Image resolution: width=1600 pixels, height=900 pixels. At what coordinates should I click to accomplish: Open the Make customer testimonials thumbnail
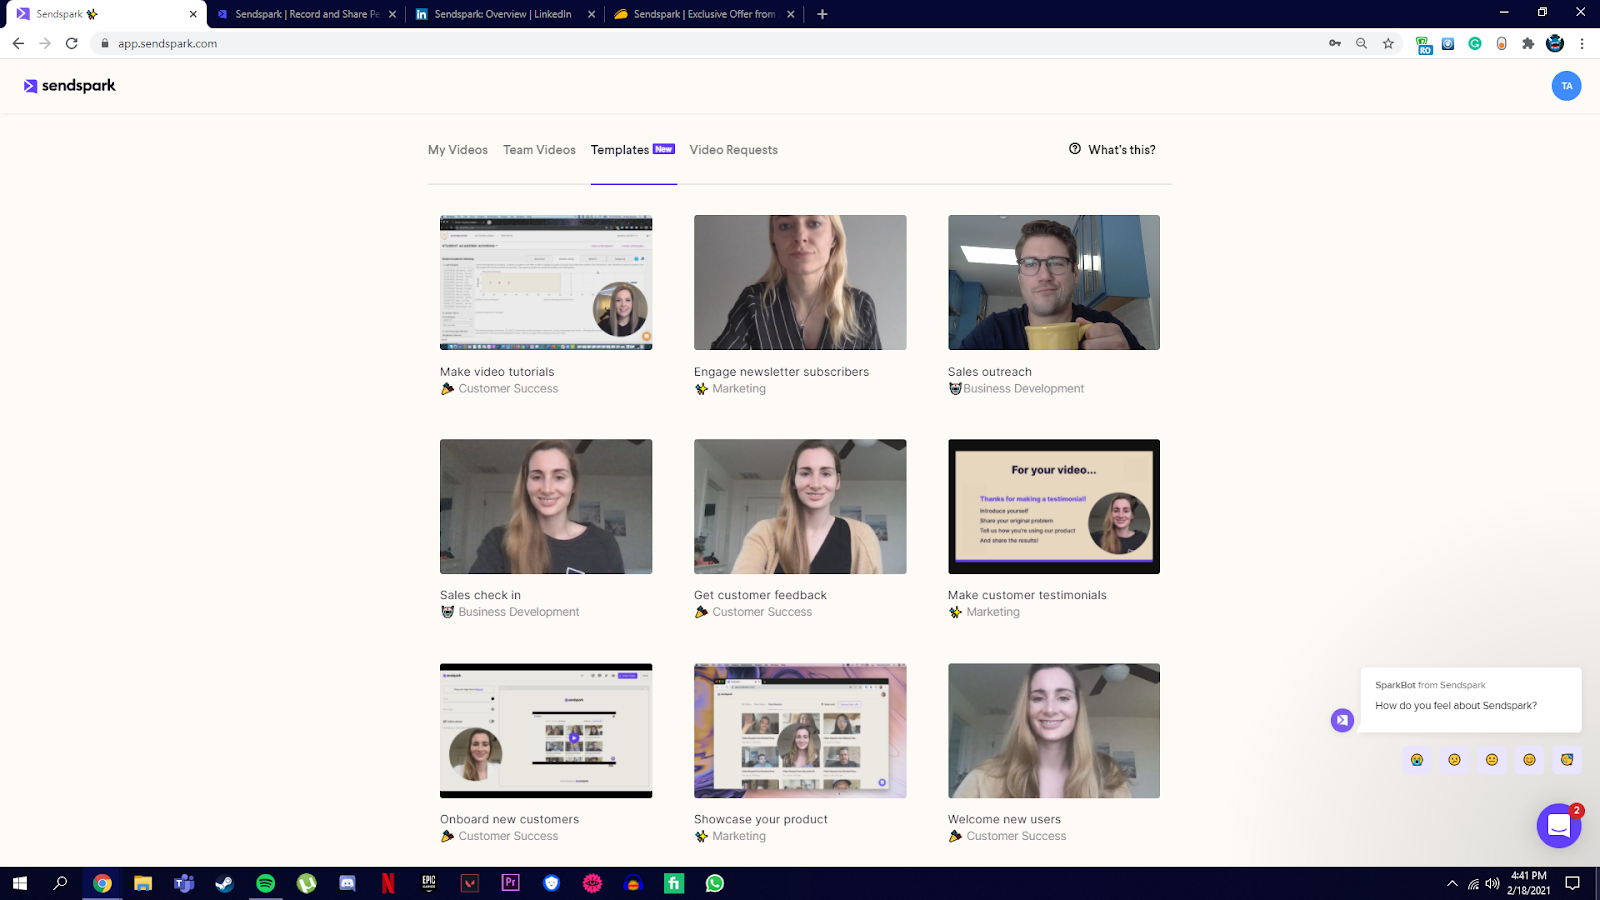(1054, 506)
